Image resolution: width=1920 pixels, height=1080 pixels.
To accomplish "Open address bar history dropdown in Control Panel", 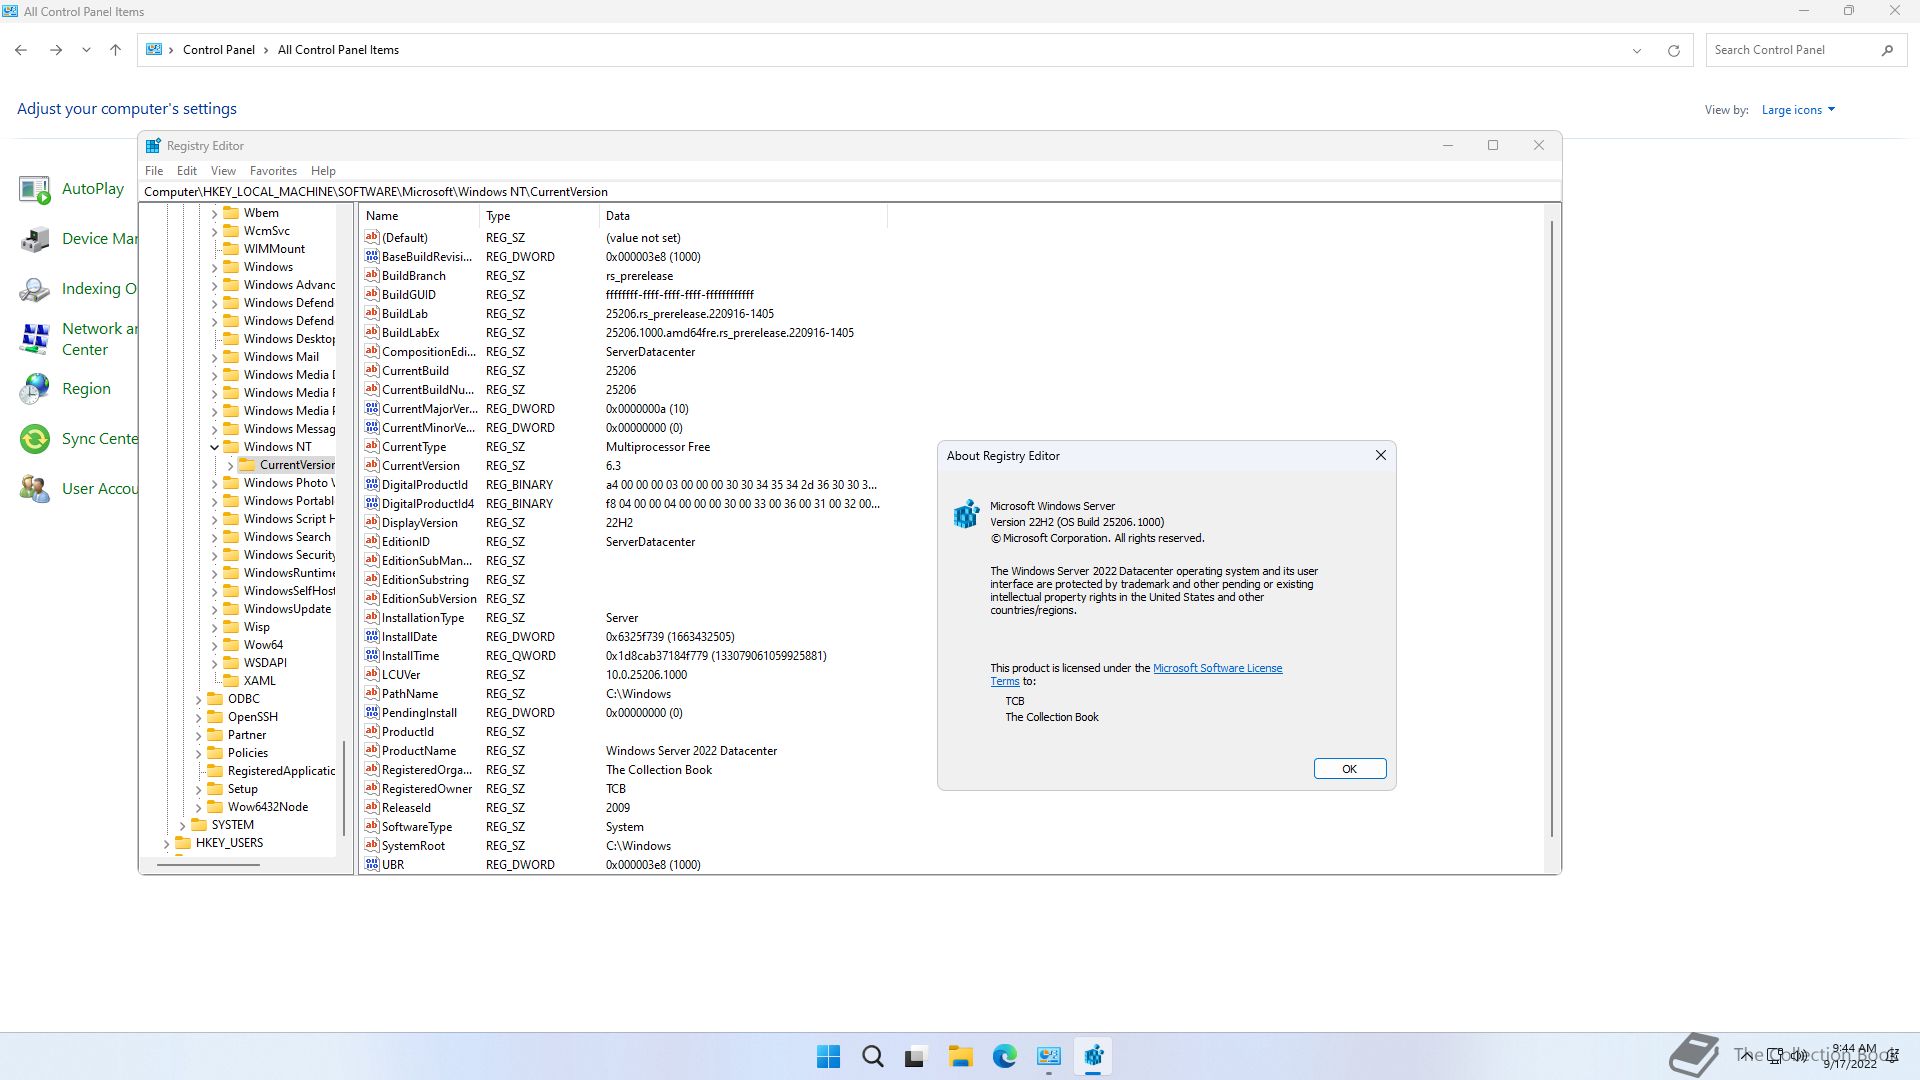I will (1637, 50).
